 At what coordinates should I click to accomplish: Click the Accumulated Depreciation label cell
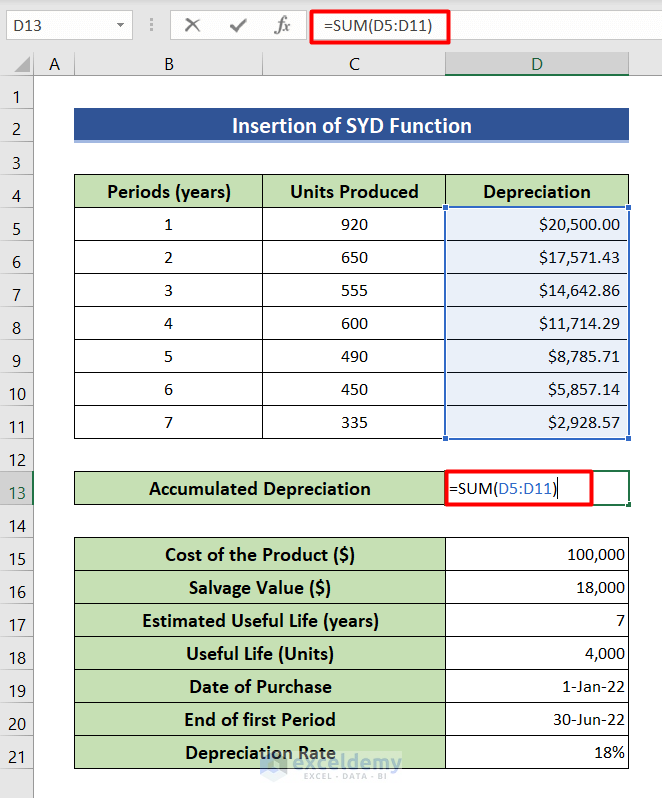pyautogui.click(x=260, y=489)
